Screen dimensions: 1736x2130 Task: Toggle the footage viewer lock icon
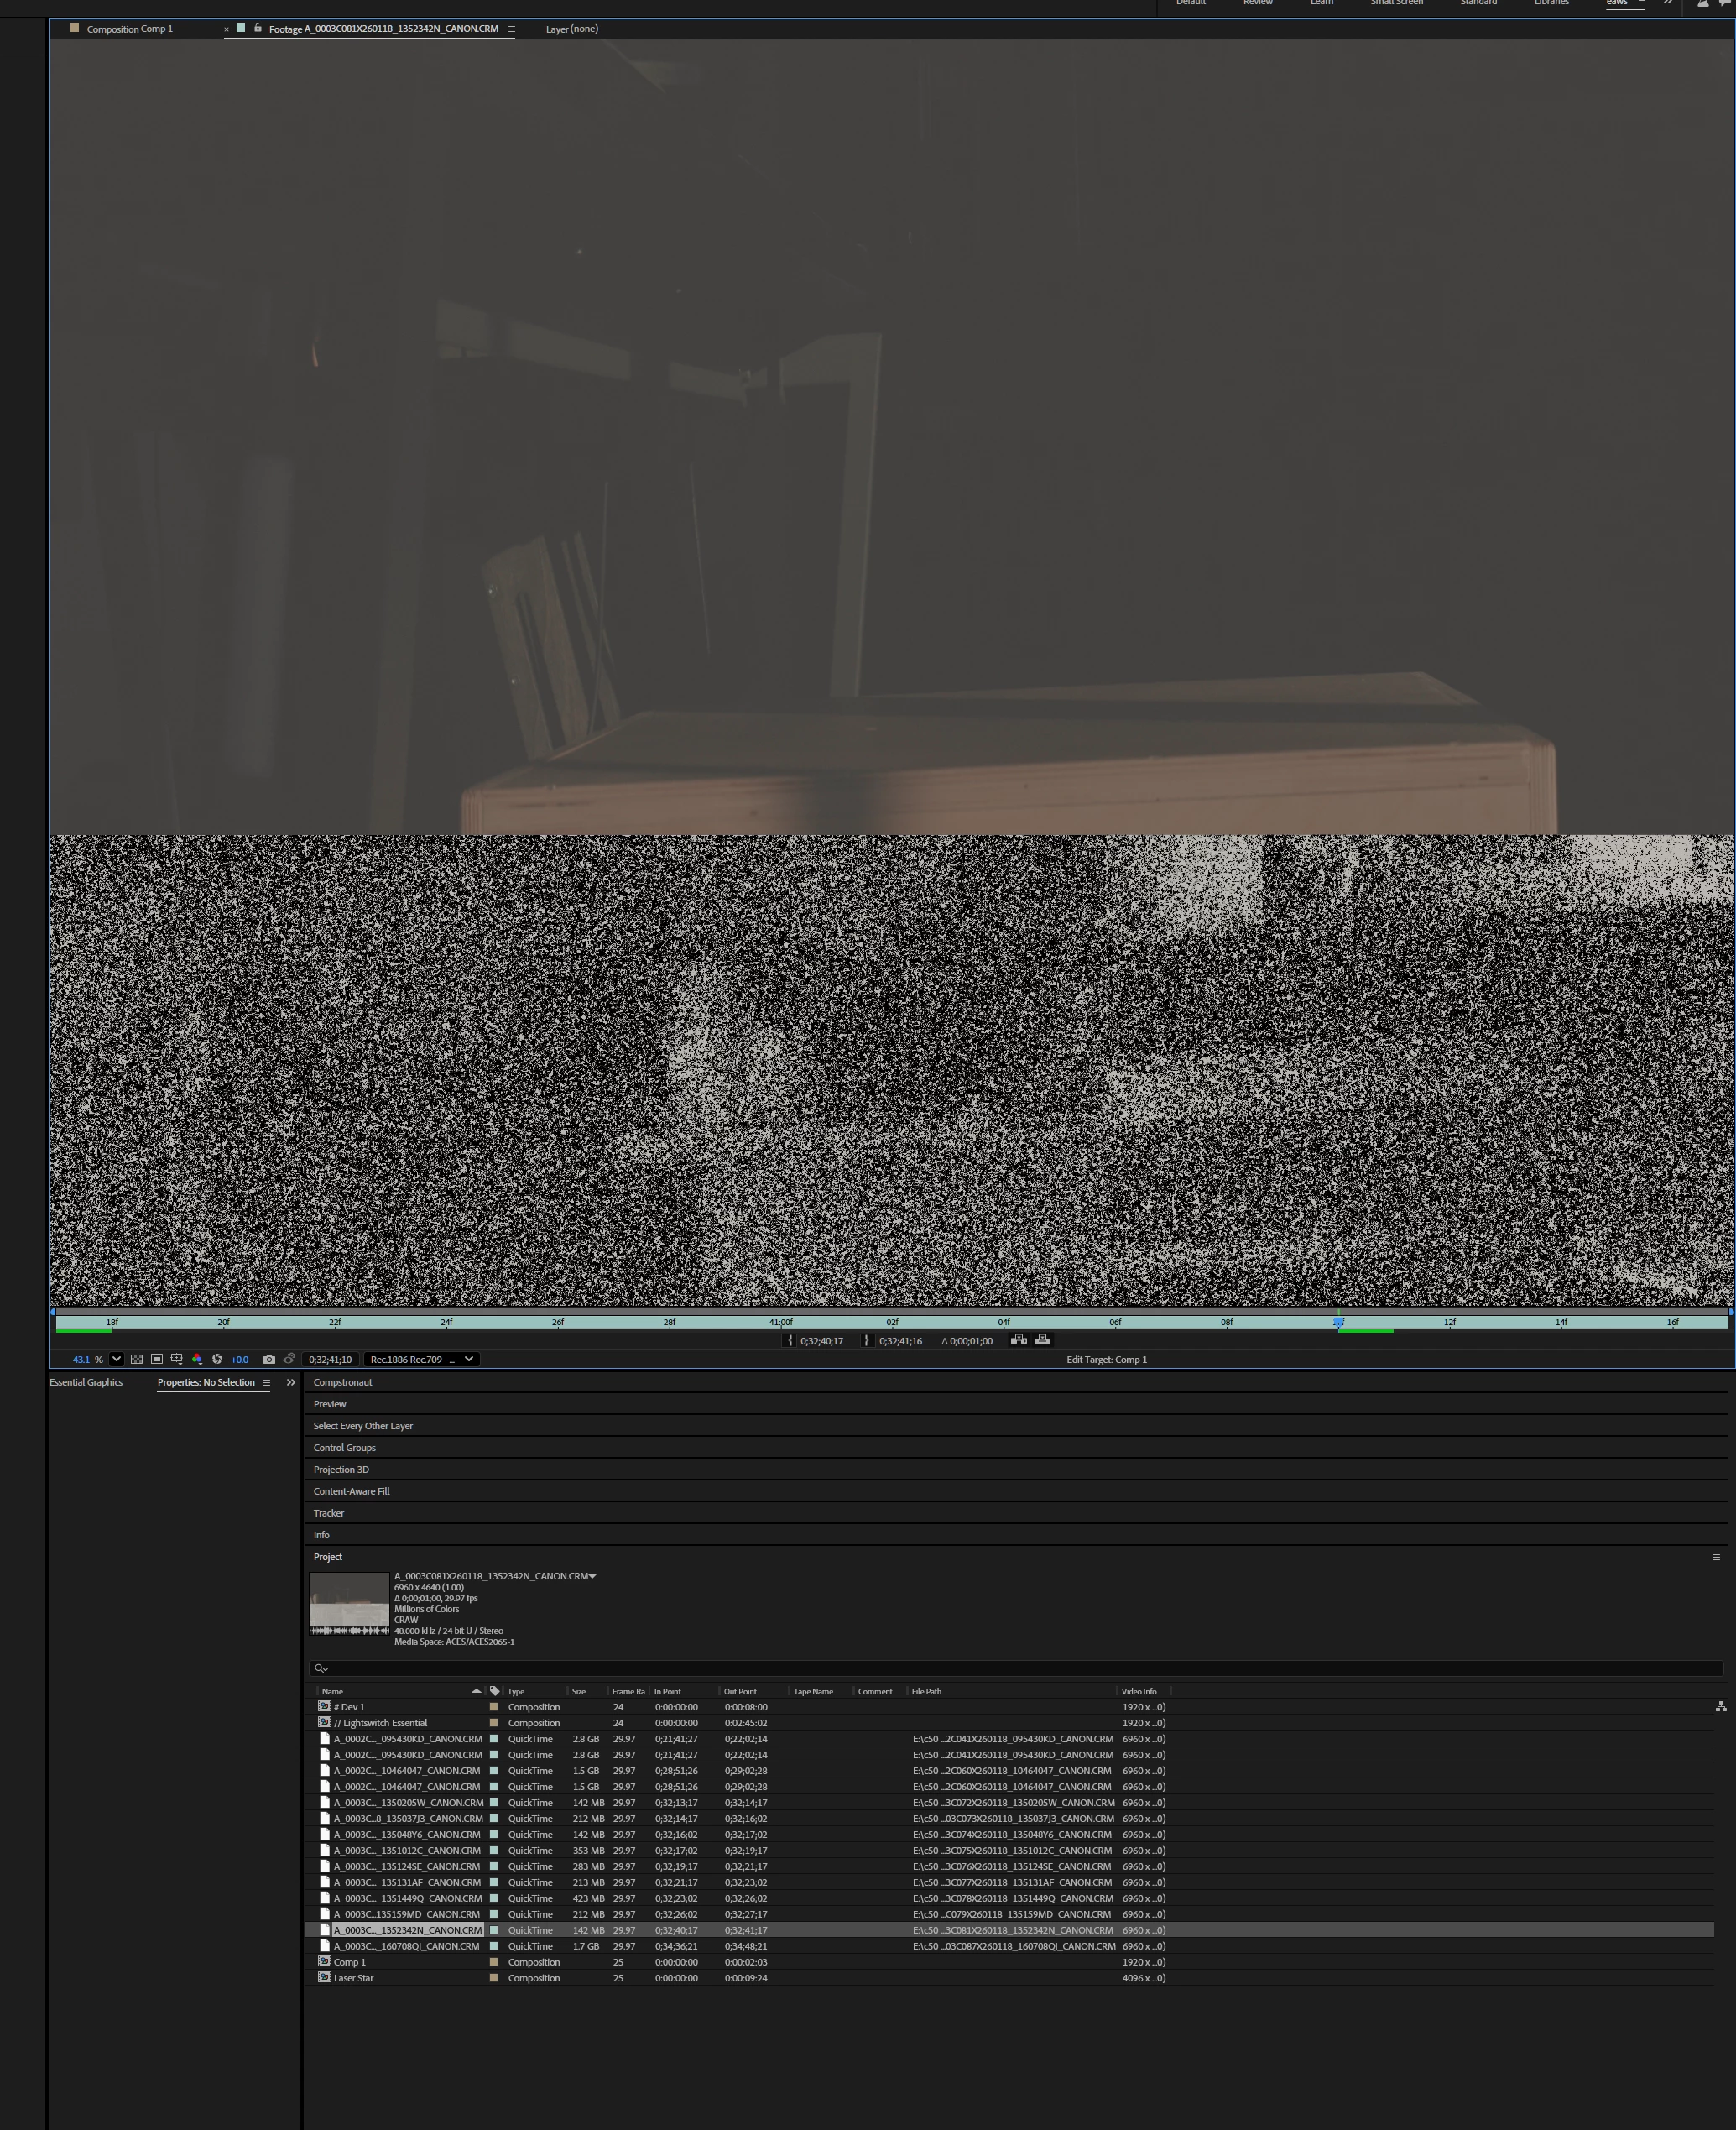tap(257, 28)
